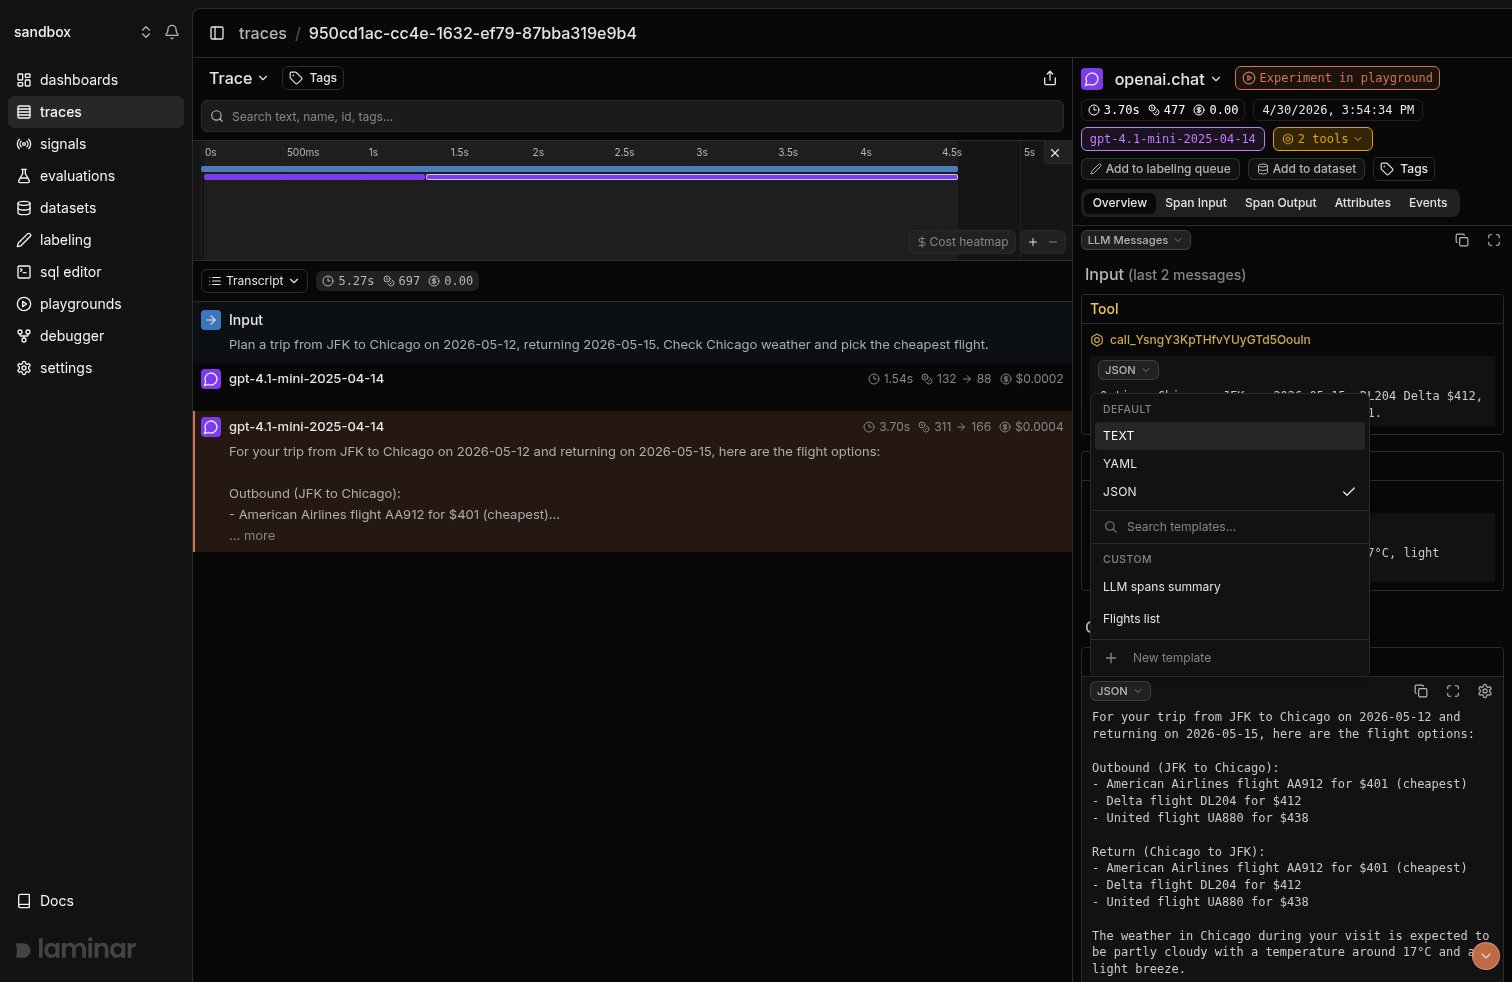Viewport: 1512px width, 982px height.
Task: Select the Input row in transcript
Action: tap(632, 332)
